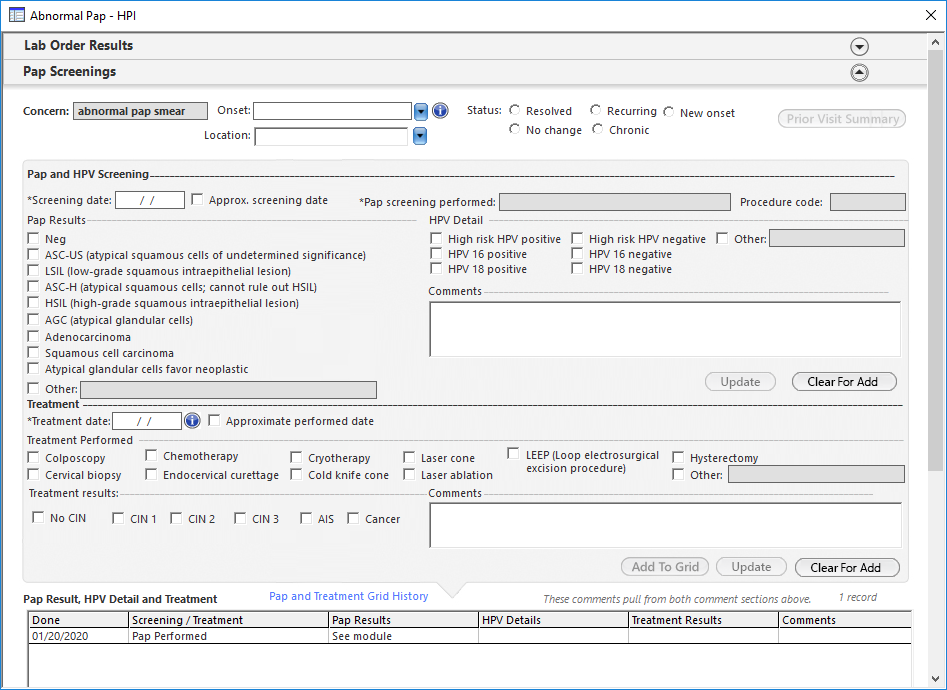Click Clear For Add in Pap screening section
This screenshot has width=947, height=690.
[x=844, y=381]
